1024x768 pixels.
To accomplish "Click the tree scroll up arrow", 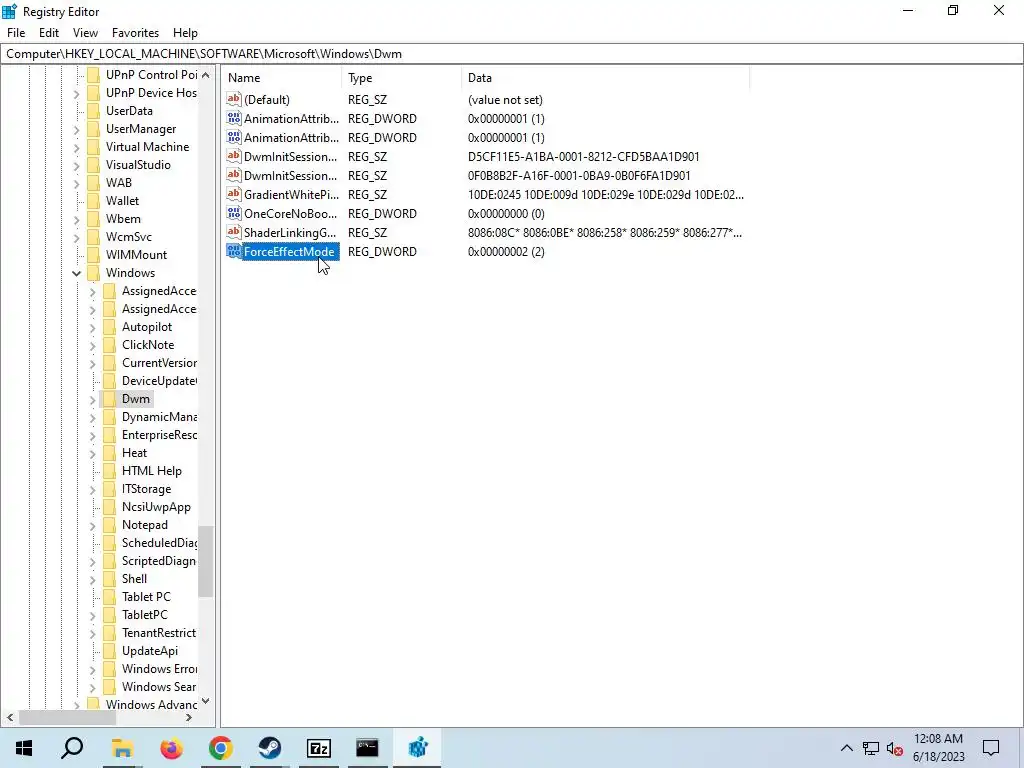I will 206,74.
